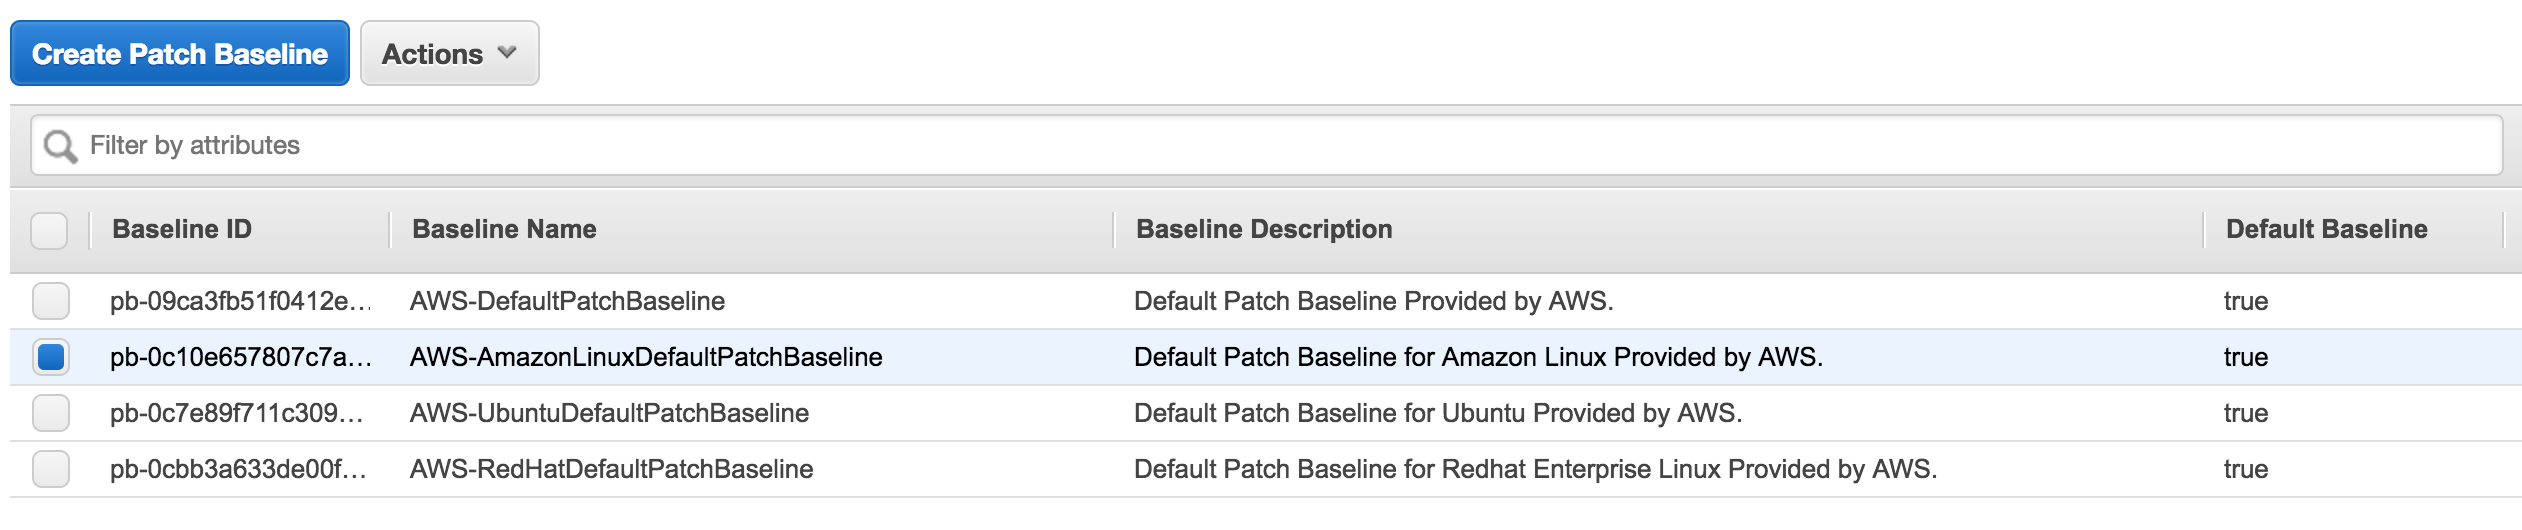Select baseline ID pb-09ca3fb51f0412e
This screenshot has height=530, width=2522.
[239, 302]
